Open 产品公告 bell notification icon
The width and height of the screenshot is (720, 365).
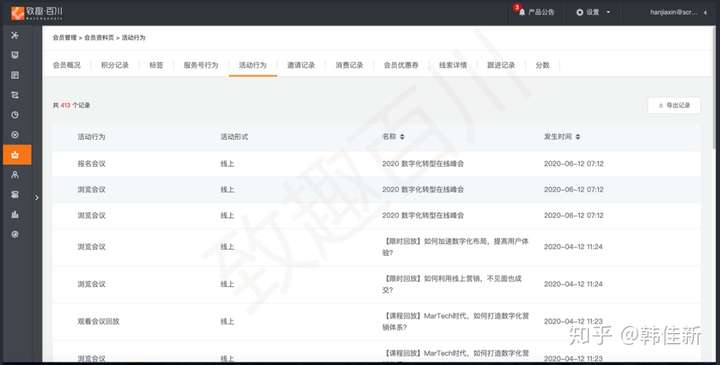(522, 12)
